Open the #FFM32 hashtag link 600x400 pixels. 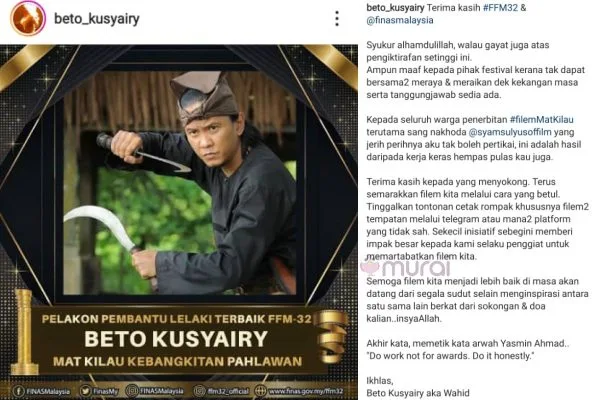(x=500, y=8)
